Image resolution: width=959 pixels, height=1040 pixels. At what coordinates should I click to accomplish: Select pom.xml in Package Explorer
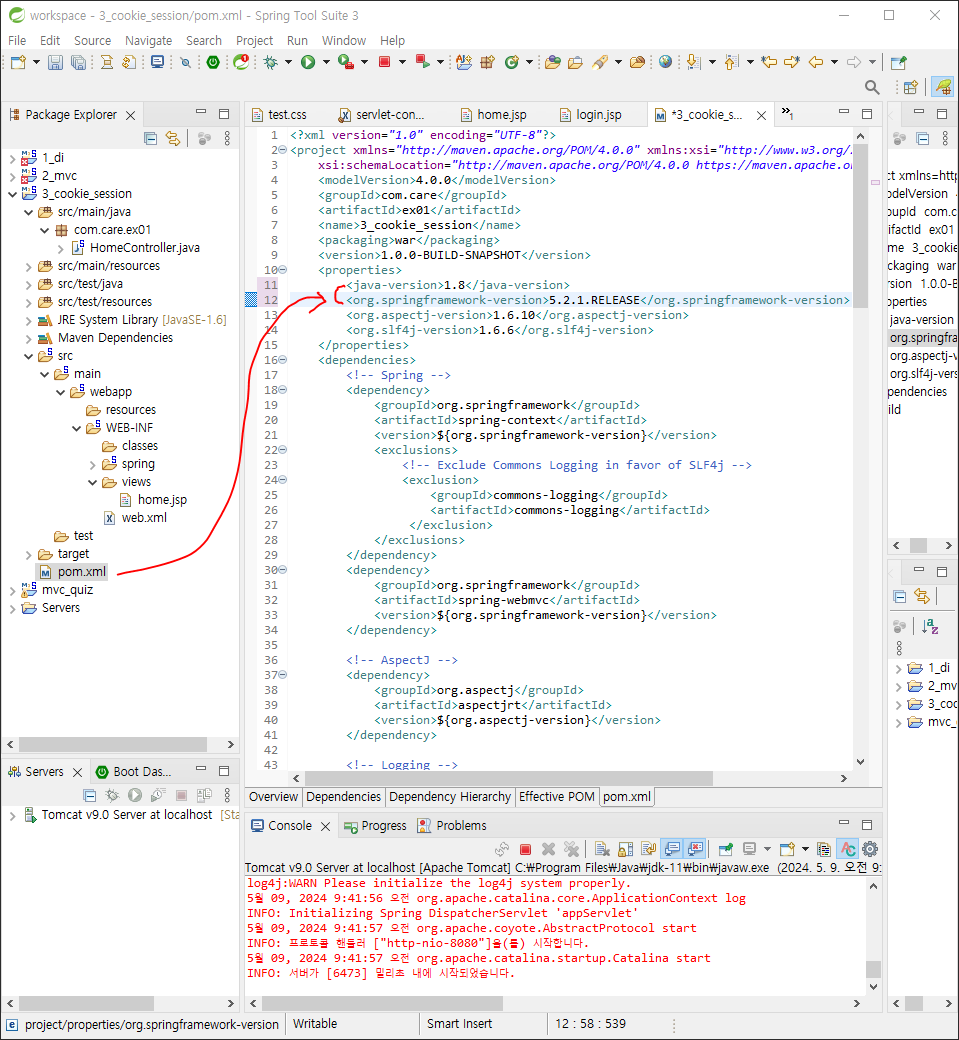click(73, 572)
